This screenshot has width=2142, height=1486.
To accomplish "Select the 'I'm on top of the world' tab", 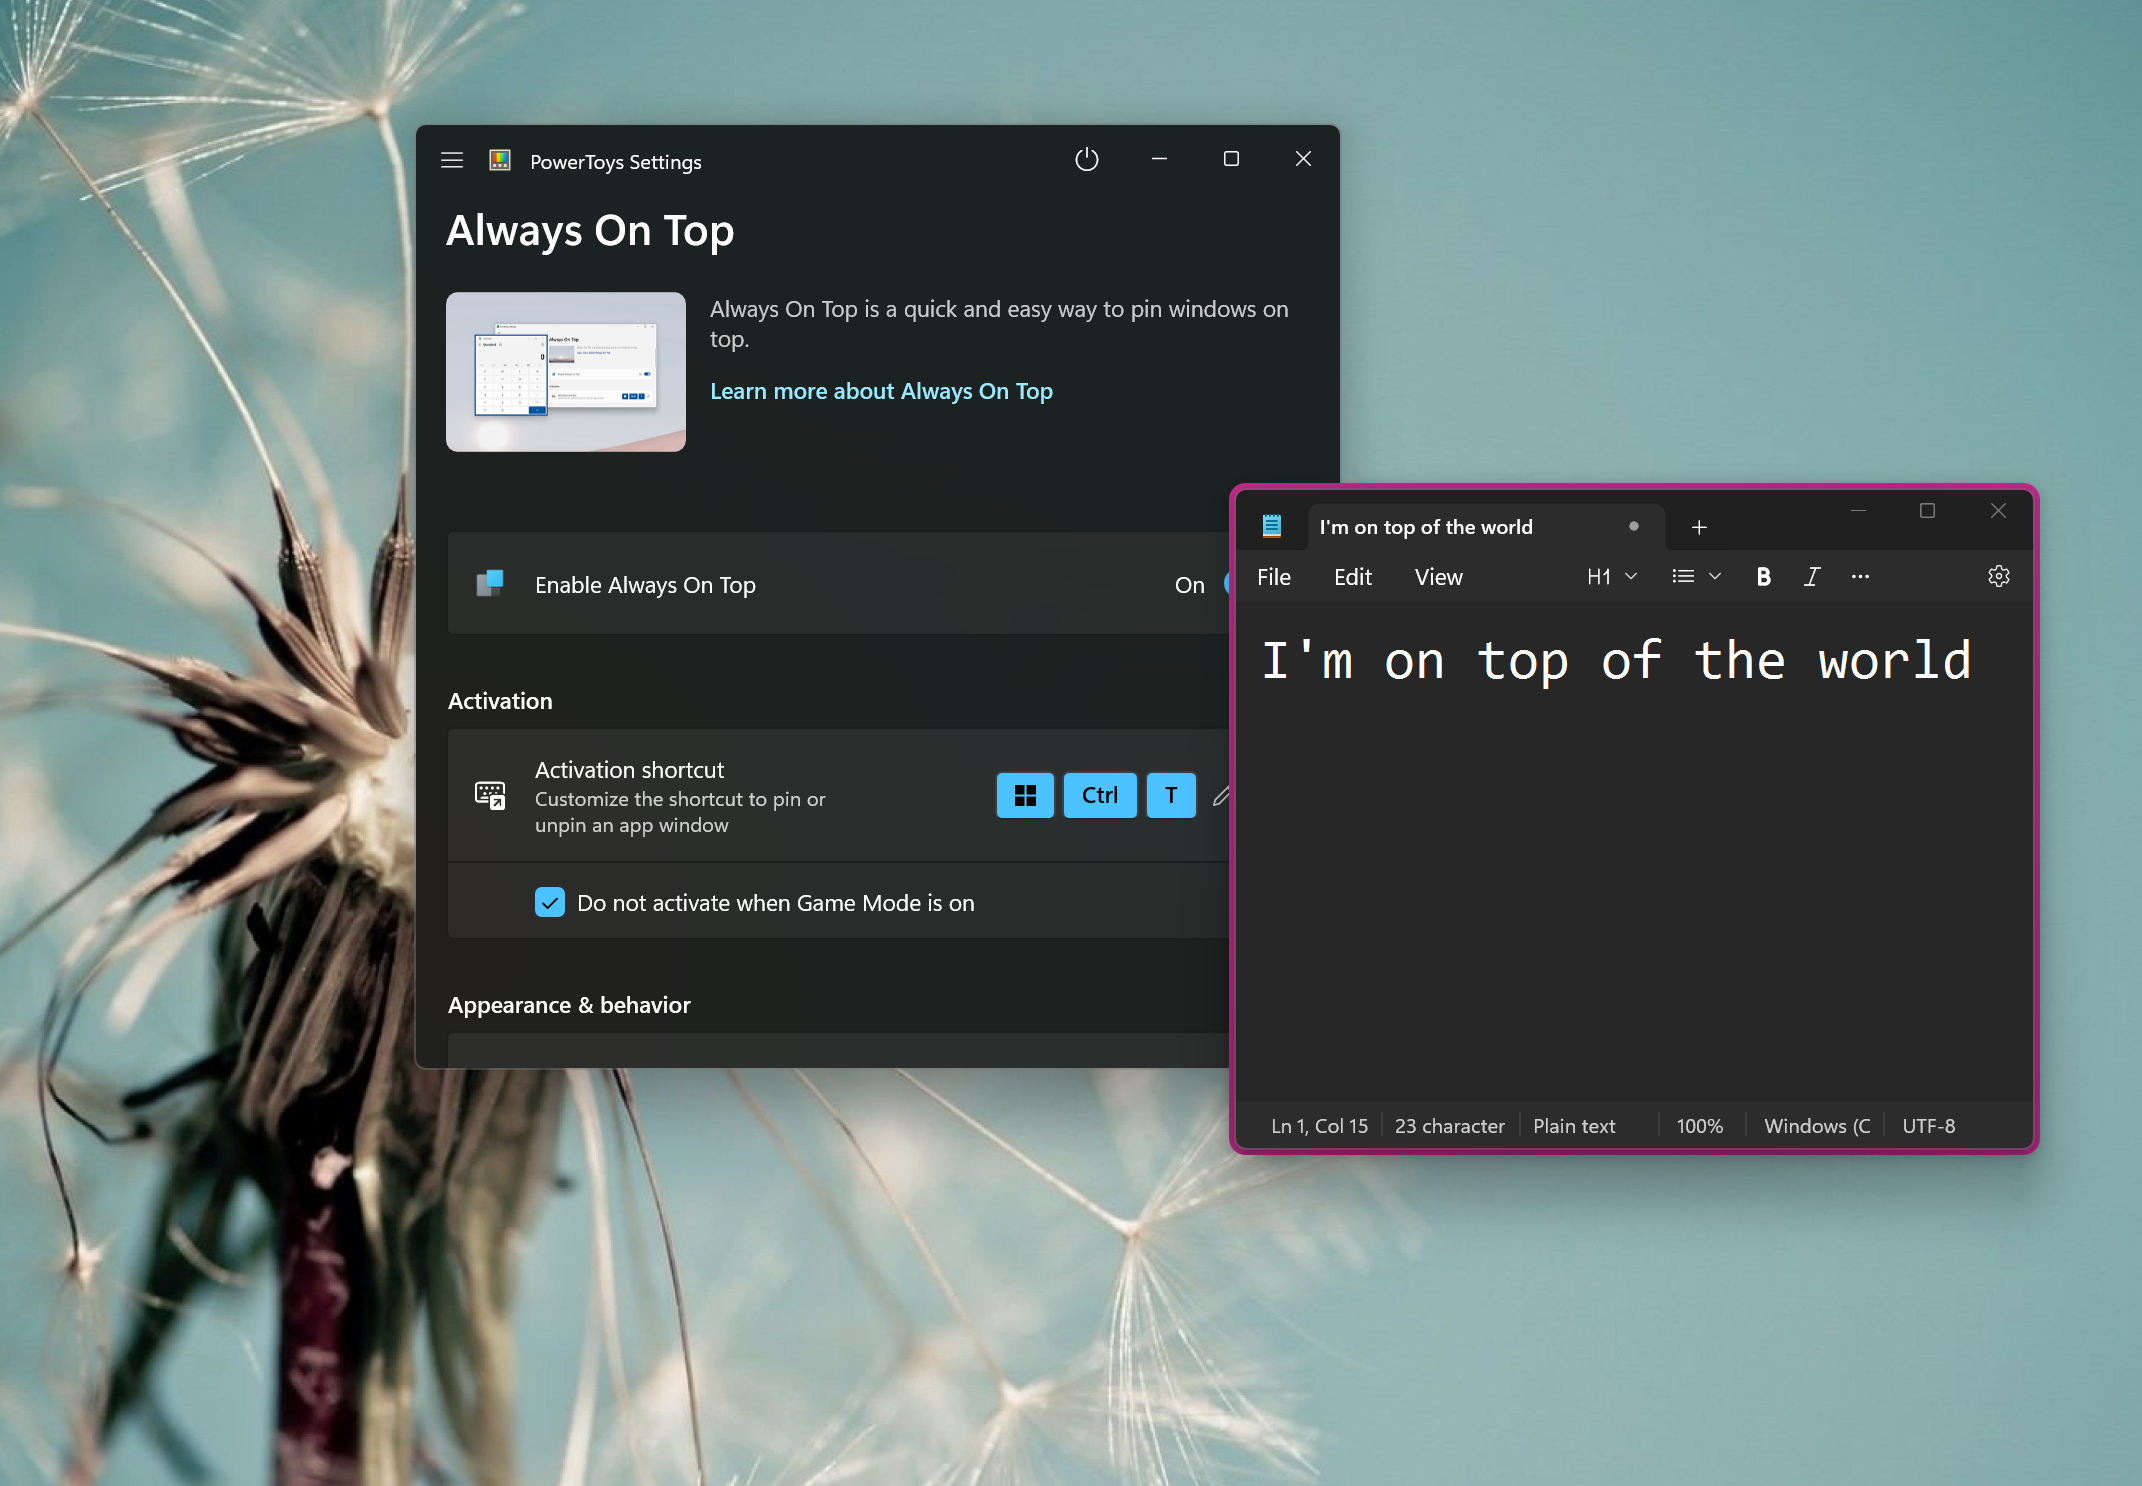I will pyautogui.click(x=1485, y=527).
